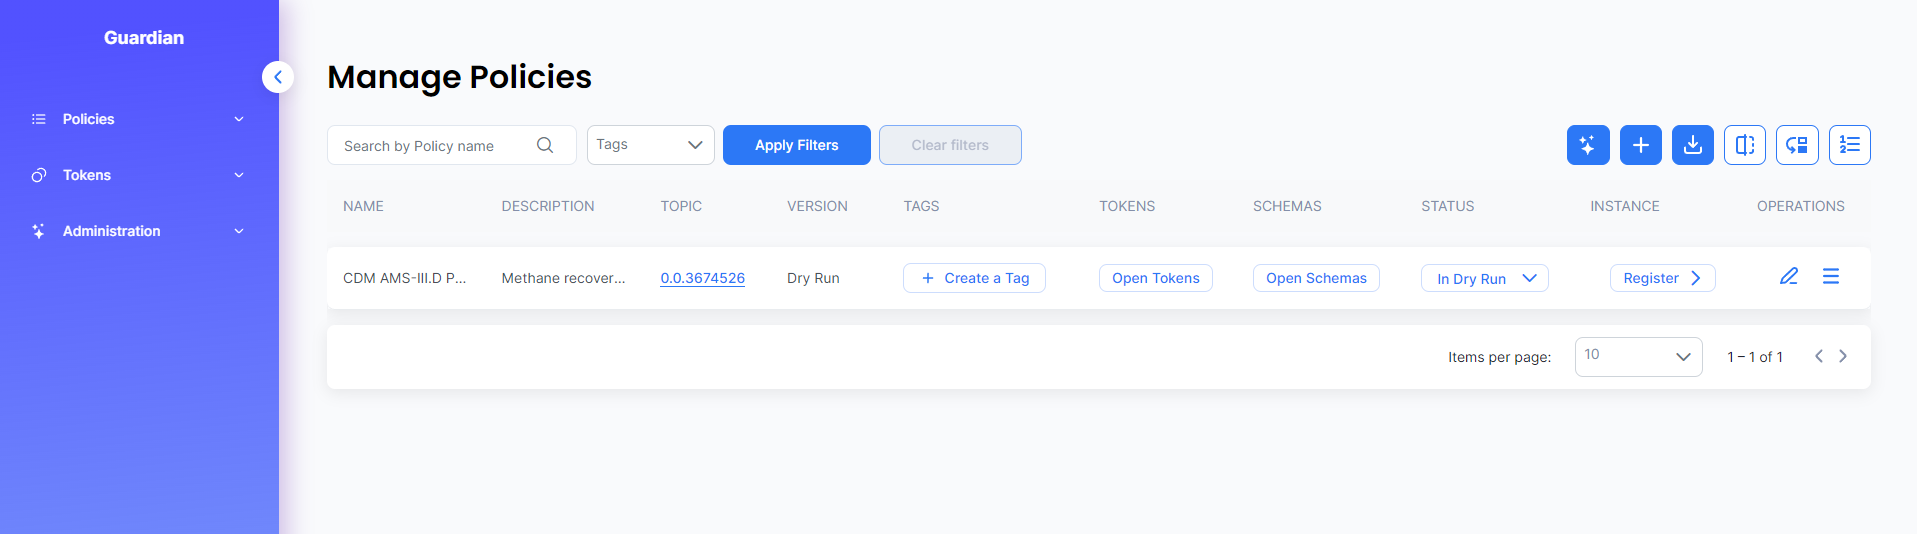Expand the Policies sidebar menu
The width and height of the screenshot is (1917, 534).
pyautogui.click(x=139, y=119)
